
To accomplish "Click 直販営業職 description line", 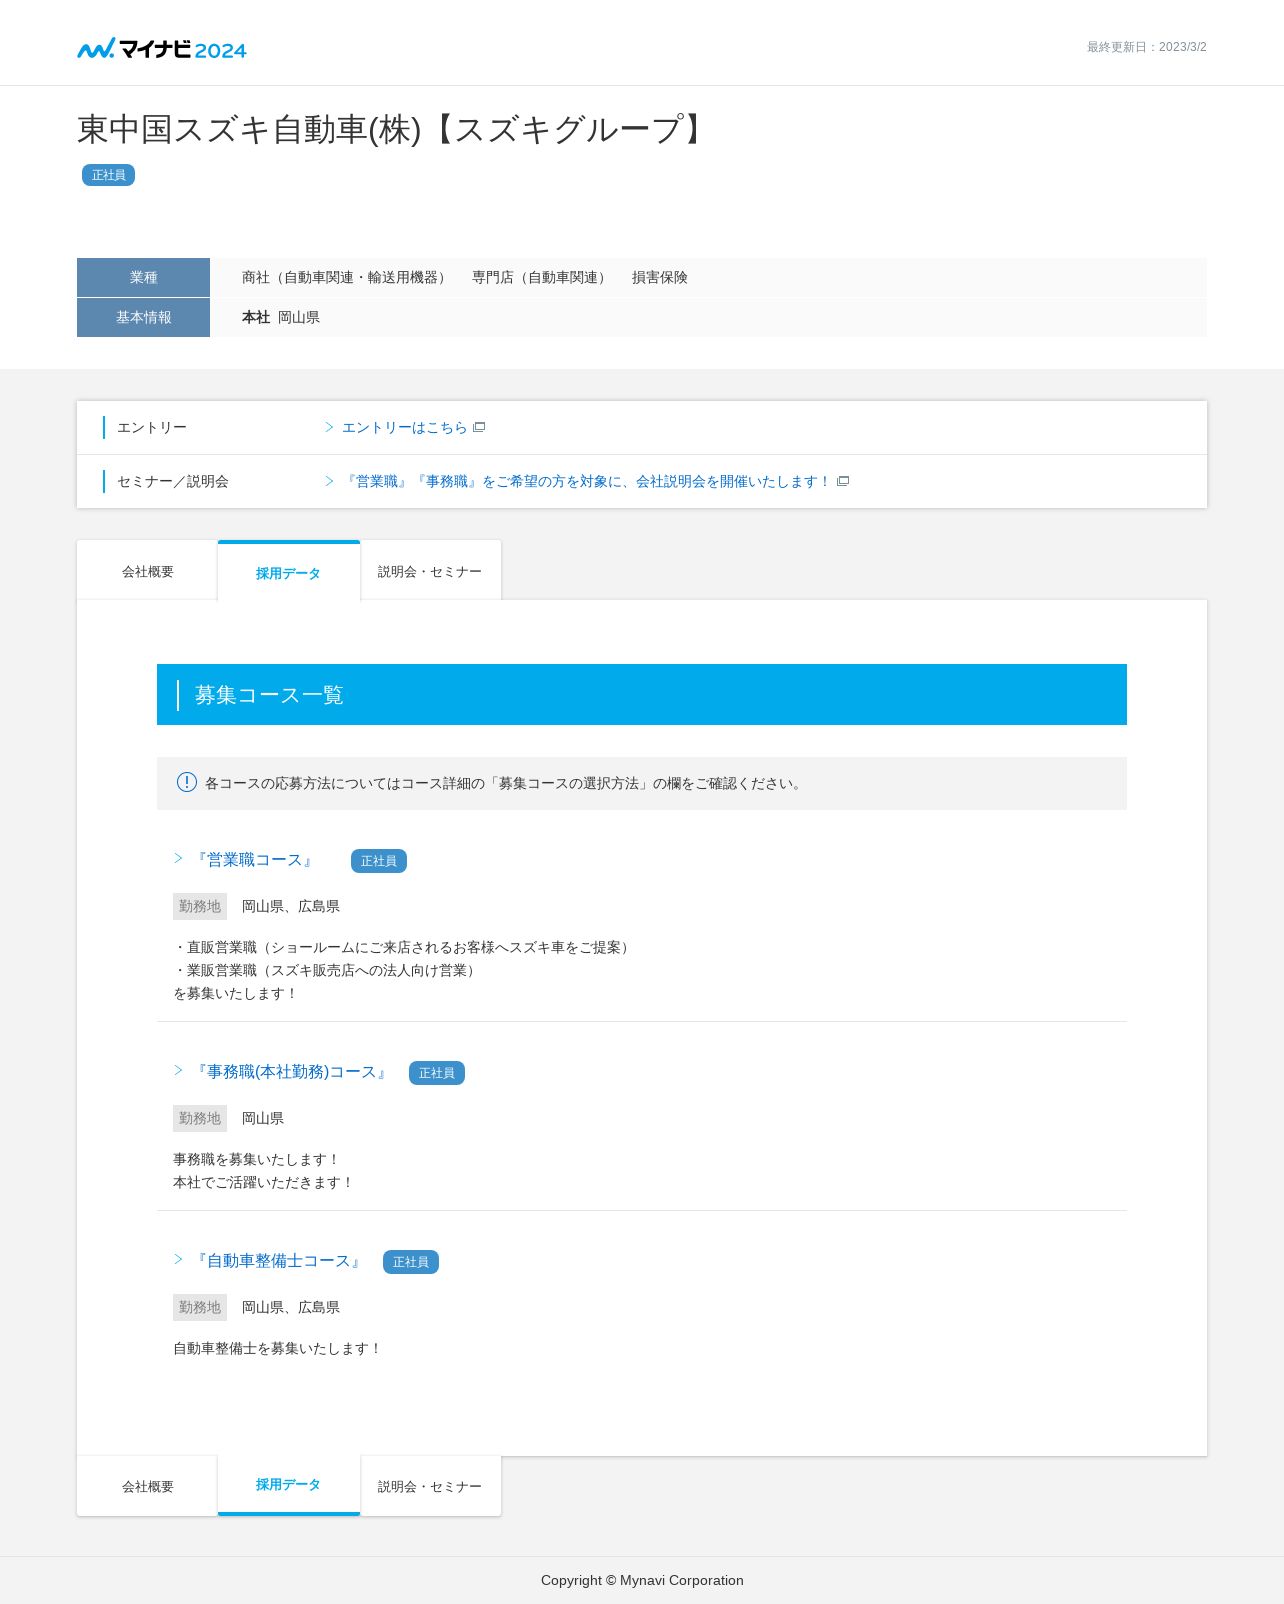I will 404,947.
